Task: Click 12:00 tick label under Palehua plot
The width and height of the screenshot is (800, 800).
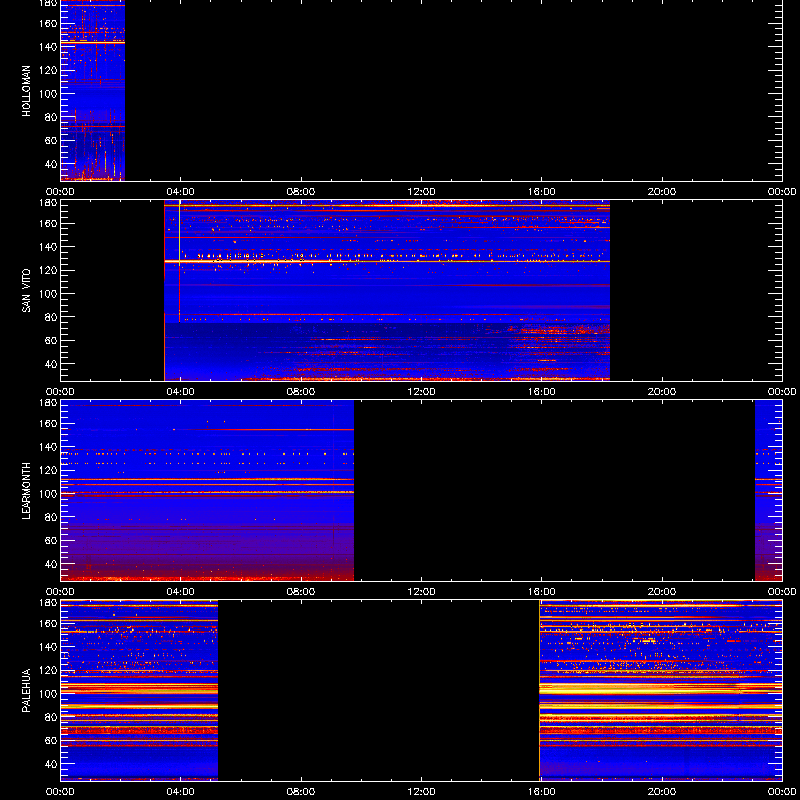Action: pos(421,792)
